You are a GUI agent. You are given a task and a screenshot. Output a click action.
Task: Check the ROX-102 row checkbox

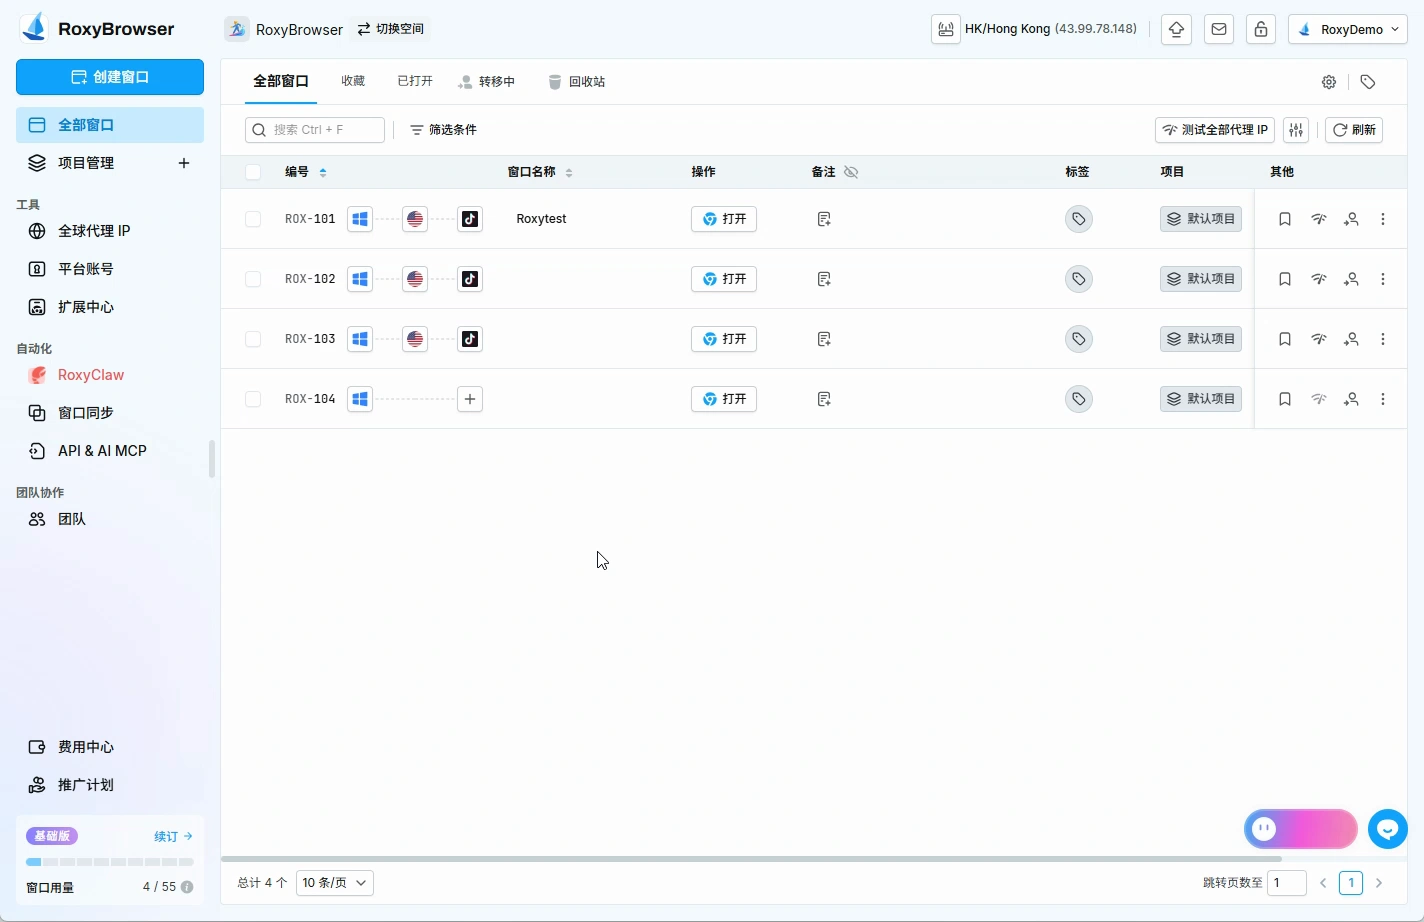click(253, 279)
